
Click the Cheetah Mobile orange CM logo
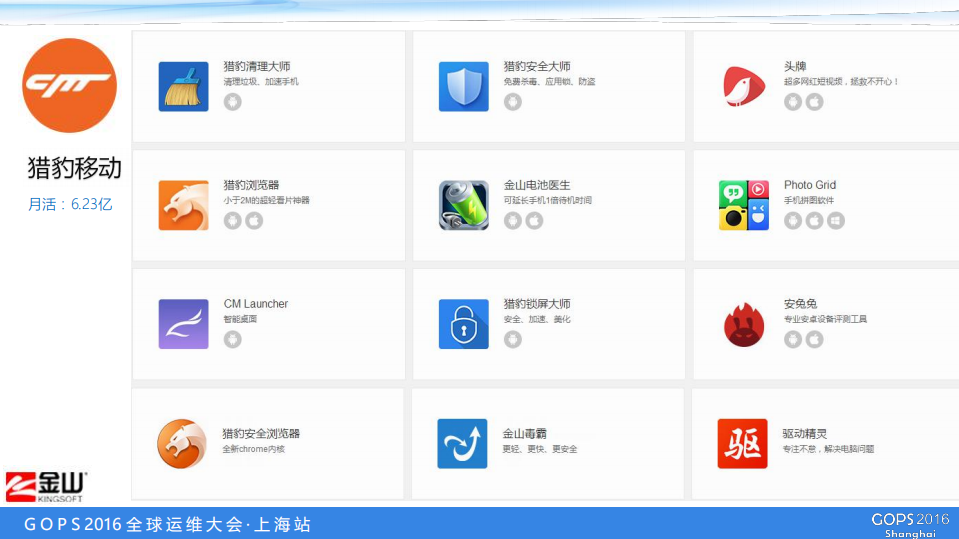pyautogui.click(x=69, y=85)
